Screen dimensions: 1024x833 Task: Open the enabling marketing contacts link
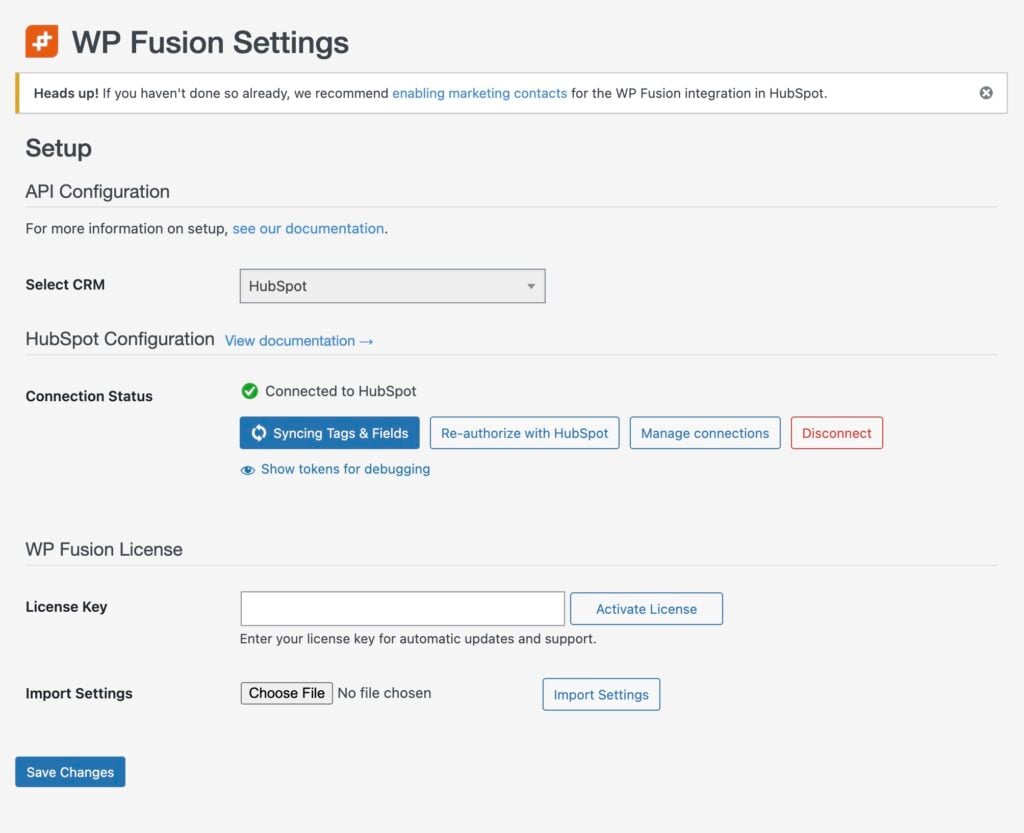coord(479,93)
